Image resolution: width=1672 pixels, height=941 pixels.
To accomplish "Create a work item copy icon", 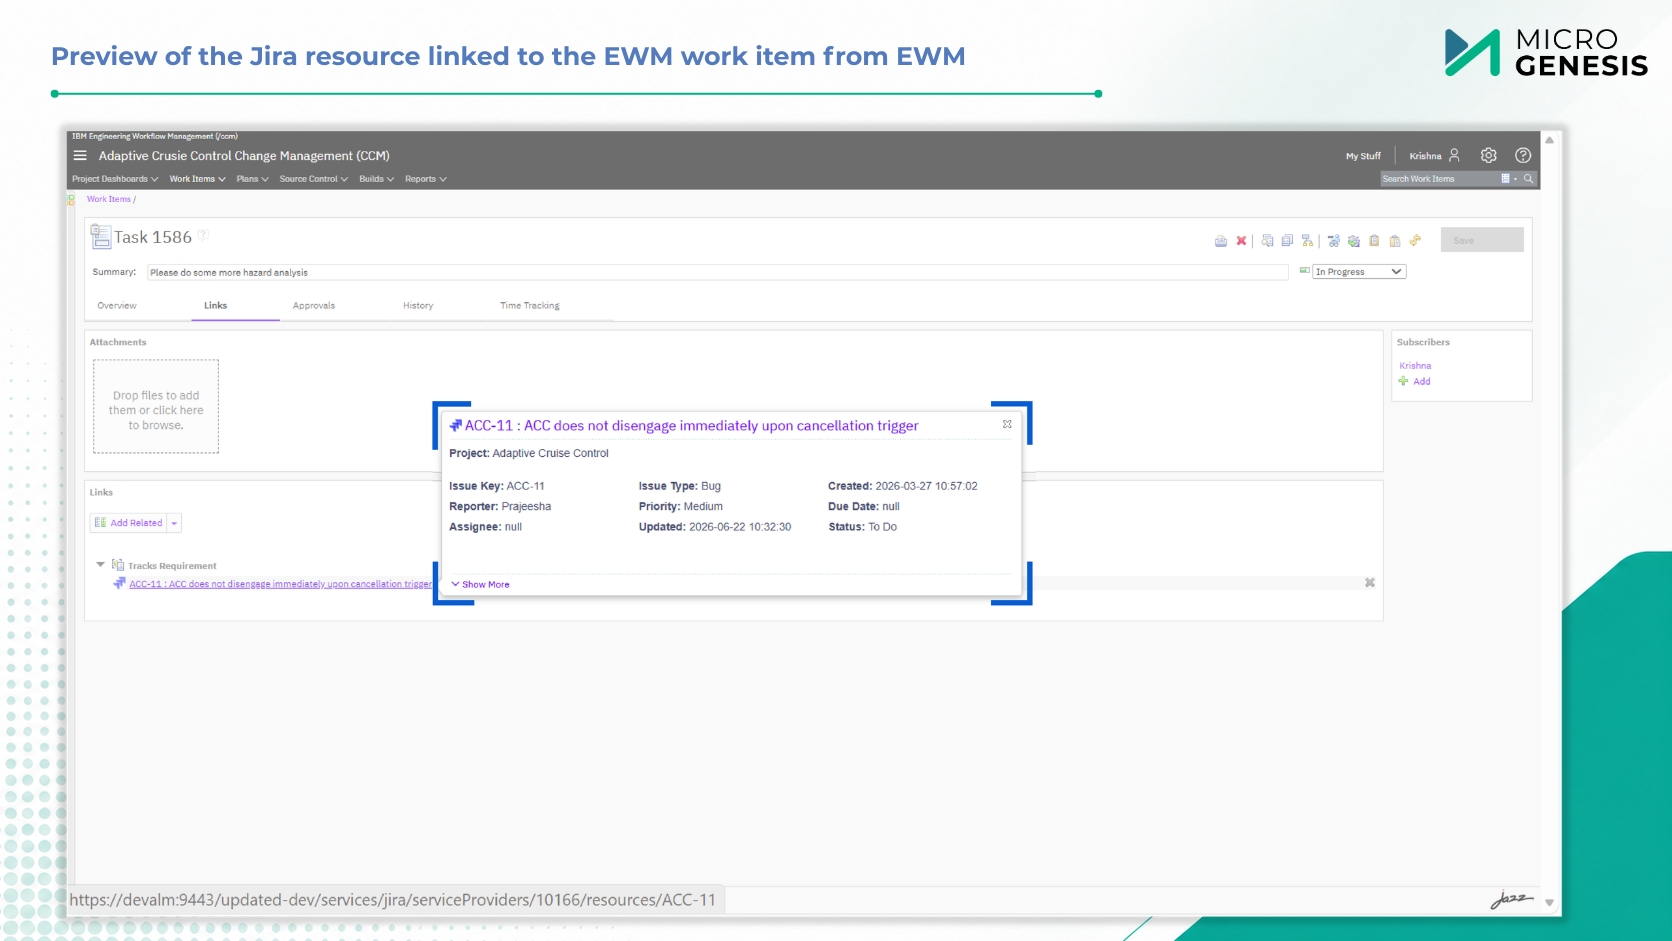I will [1287, 241].
